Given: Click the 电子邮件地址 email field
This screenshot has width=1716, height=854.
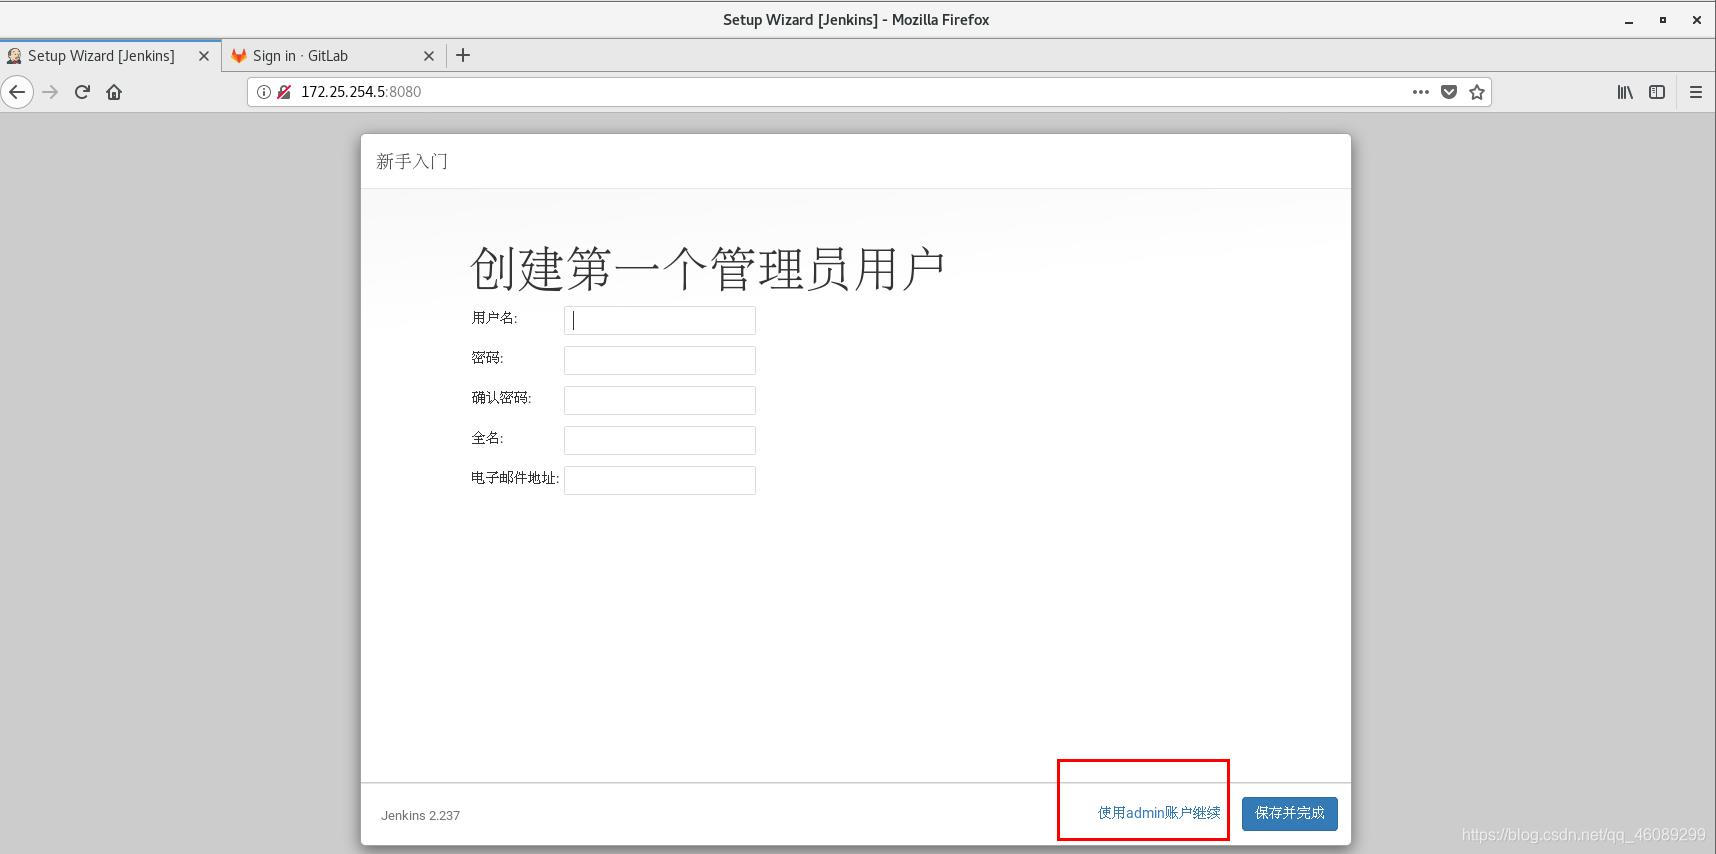Looking at the screenshot, I should pyautogui.click(x=660, y=480).
